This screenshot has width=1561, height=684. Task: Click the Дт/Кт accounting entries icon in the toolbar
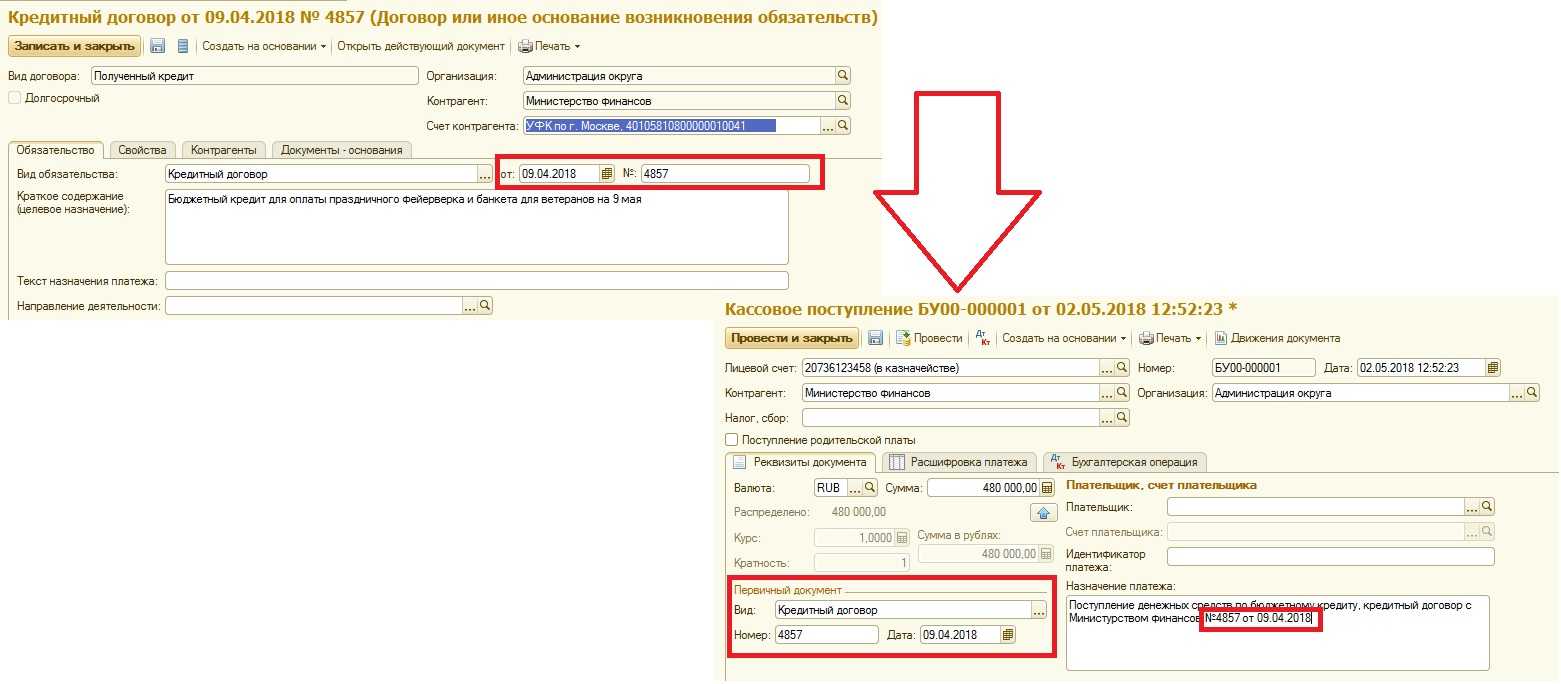pyautogui.click(x=981, y=338)
